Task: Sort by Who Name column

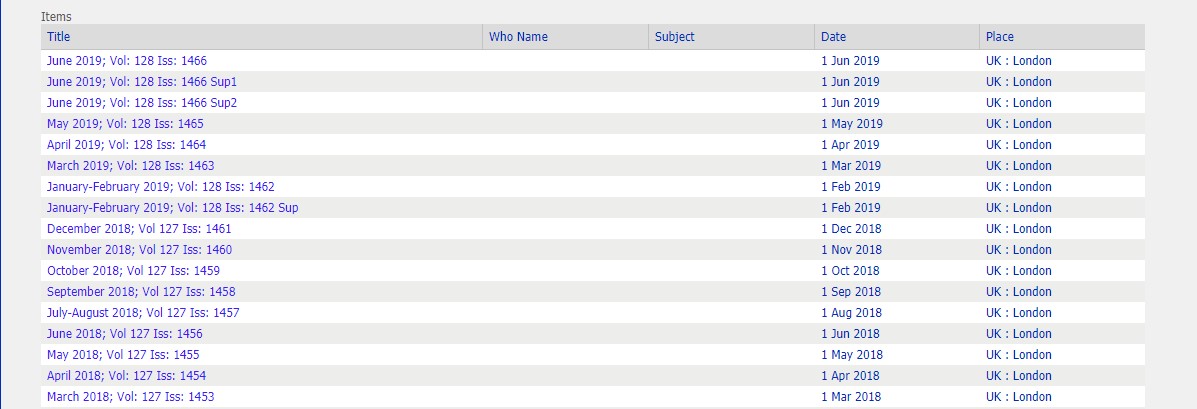Action: (518, 37)
